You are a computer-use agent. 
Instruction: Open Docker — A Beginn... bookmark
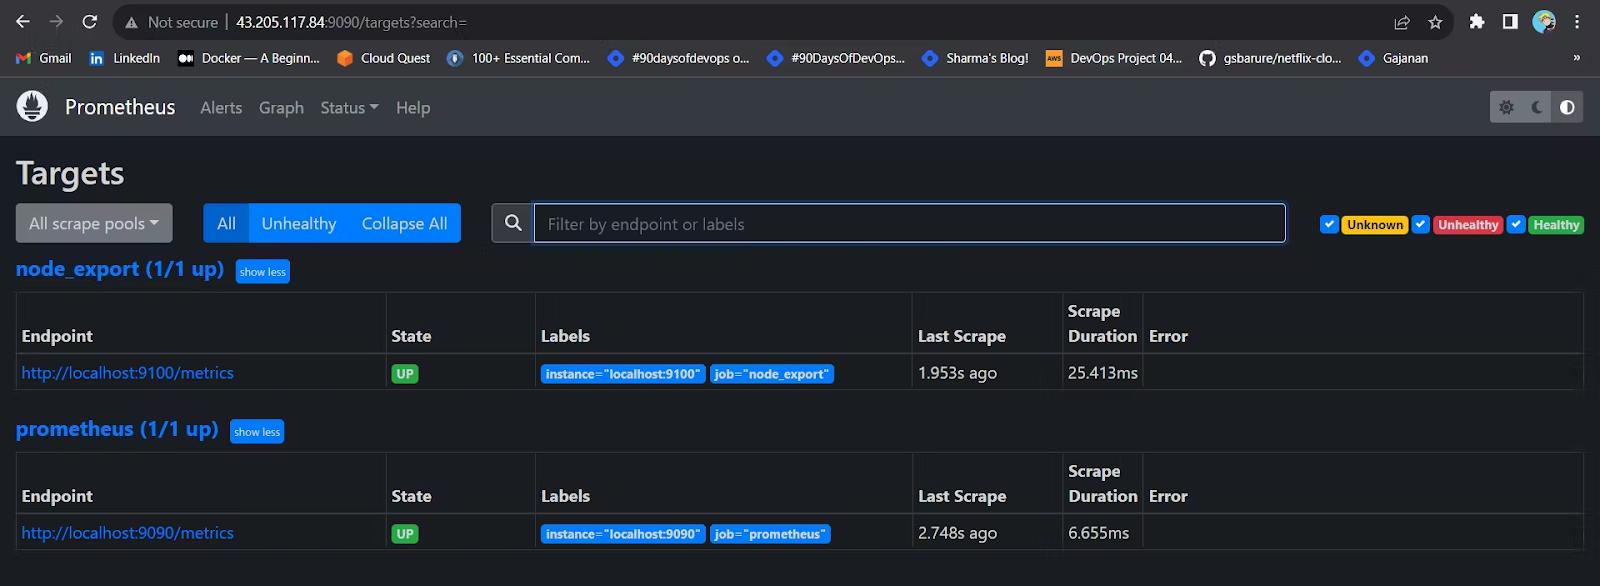point(249,58)
